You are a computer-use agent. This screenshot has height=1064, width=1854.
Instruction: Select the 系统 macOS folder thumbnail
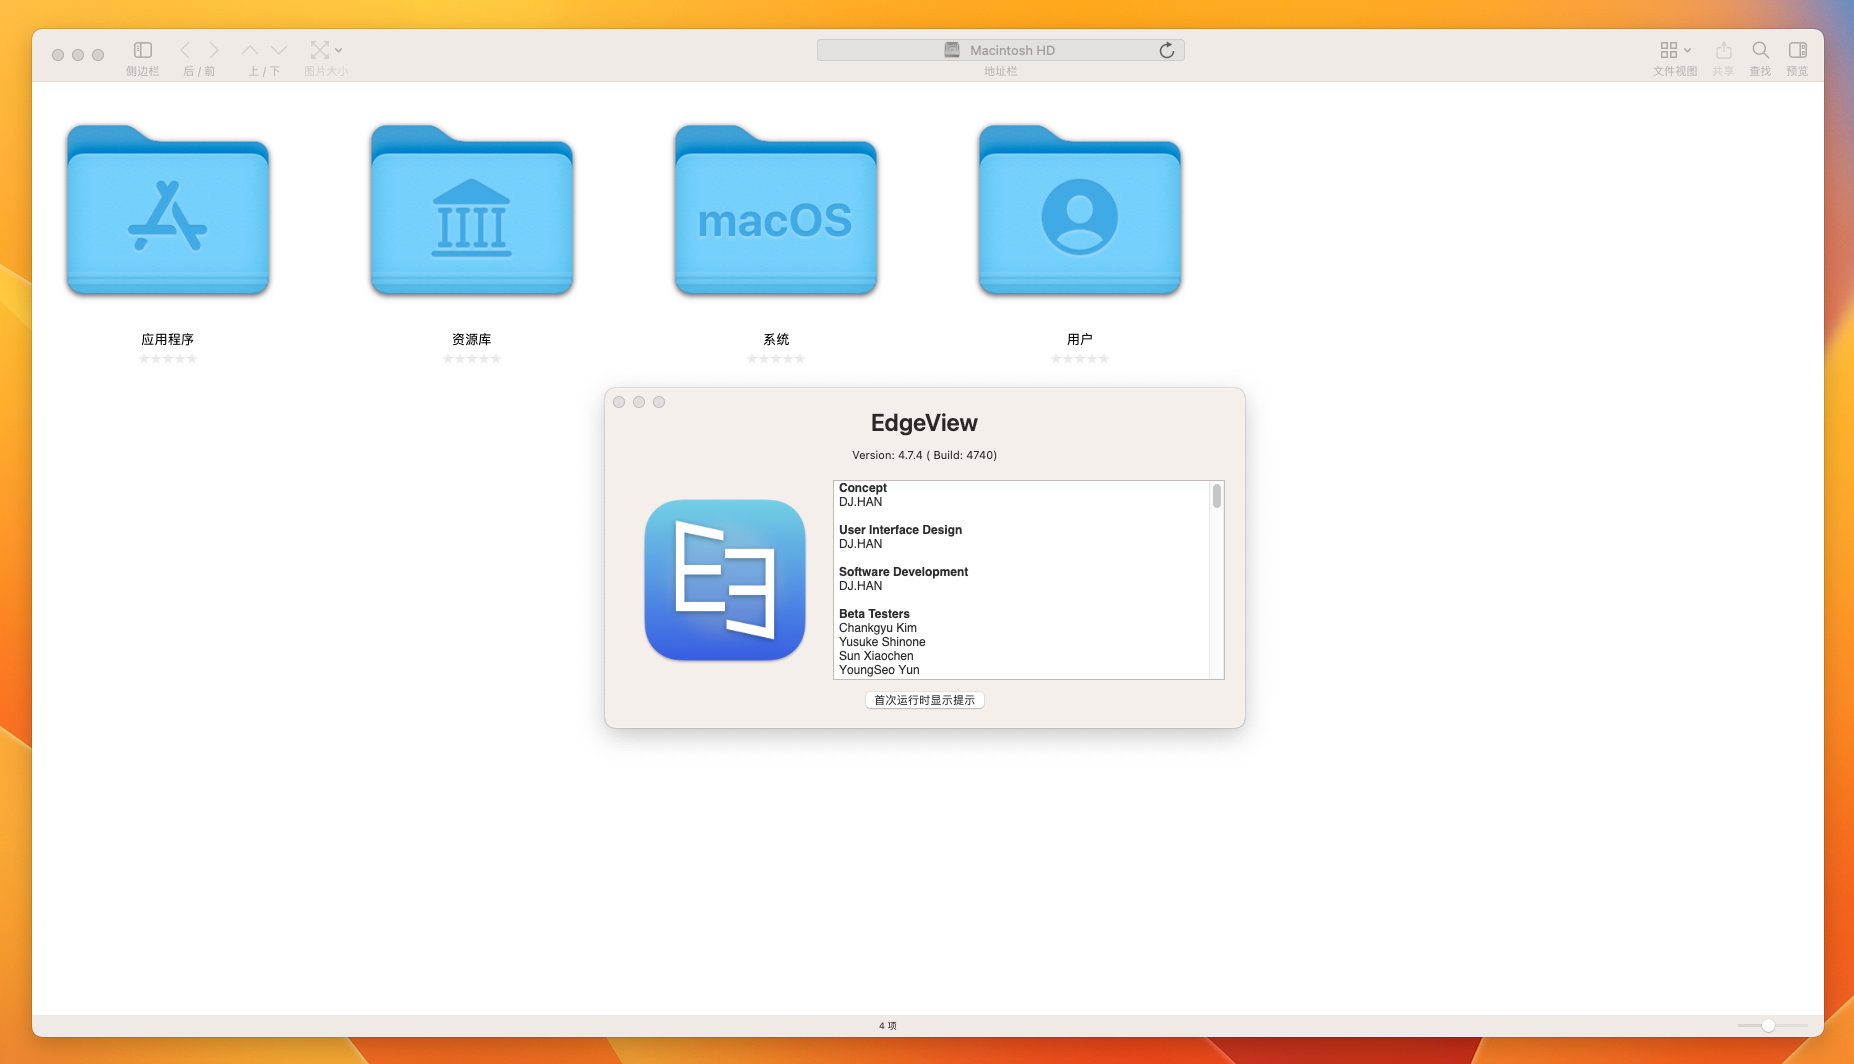tap(776, 210)
